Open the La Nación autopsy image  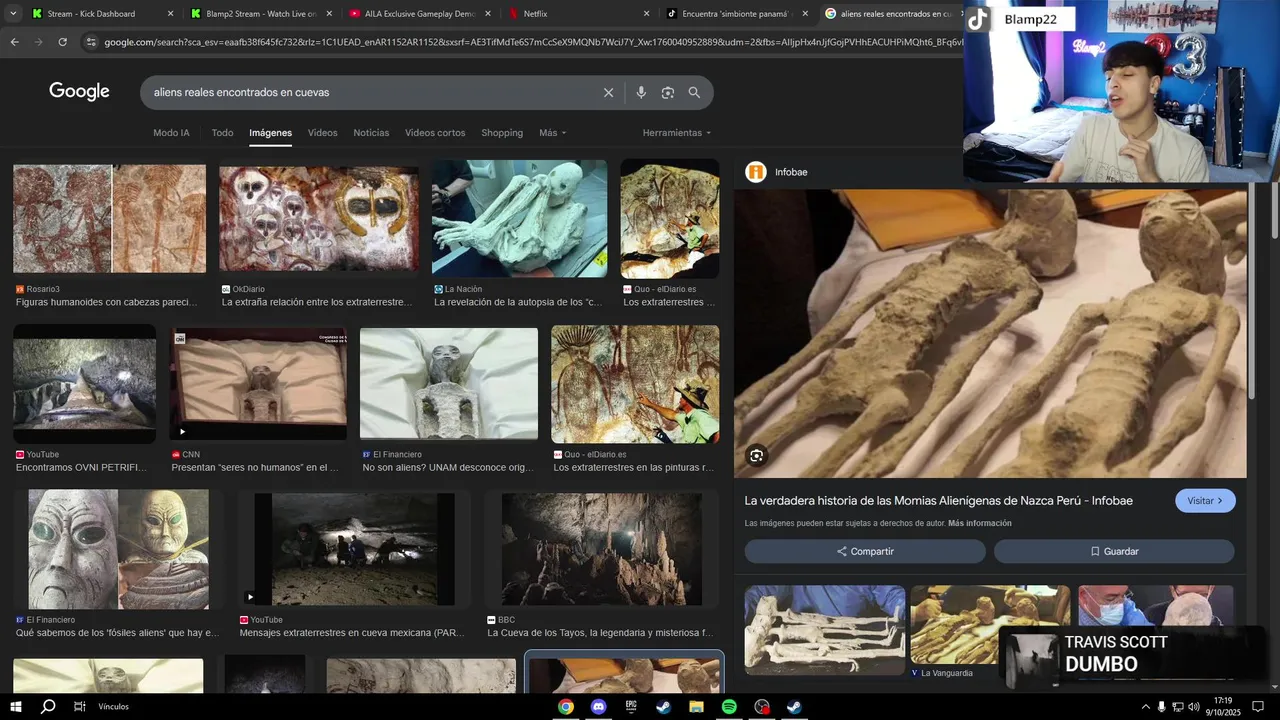click(x=519, y=218)
